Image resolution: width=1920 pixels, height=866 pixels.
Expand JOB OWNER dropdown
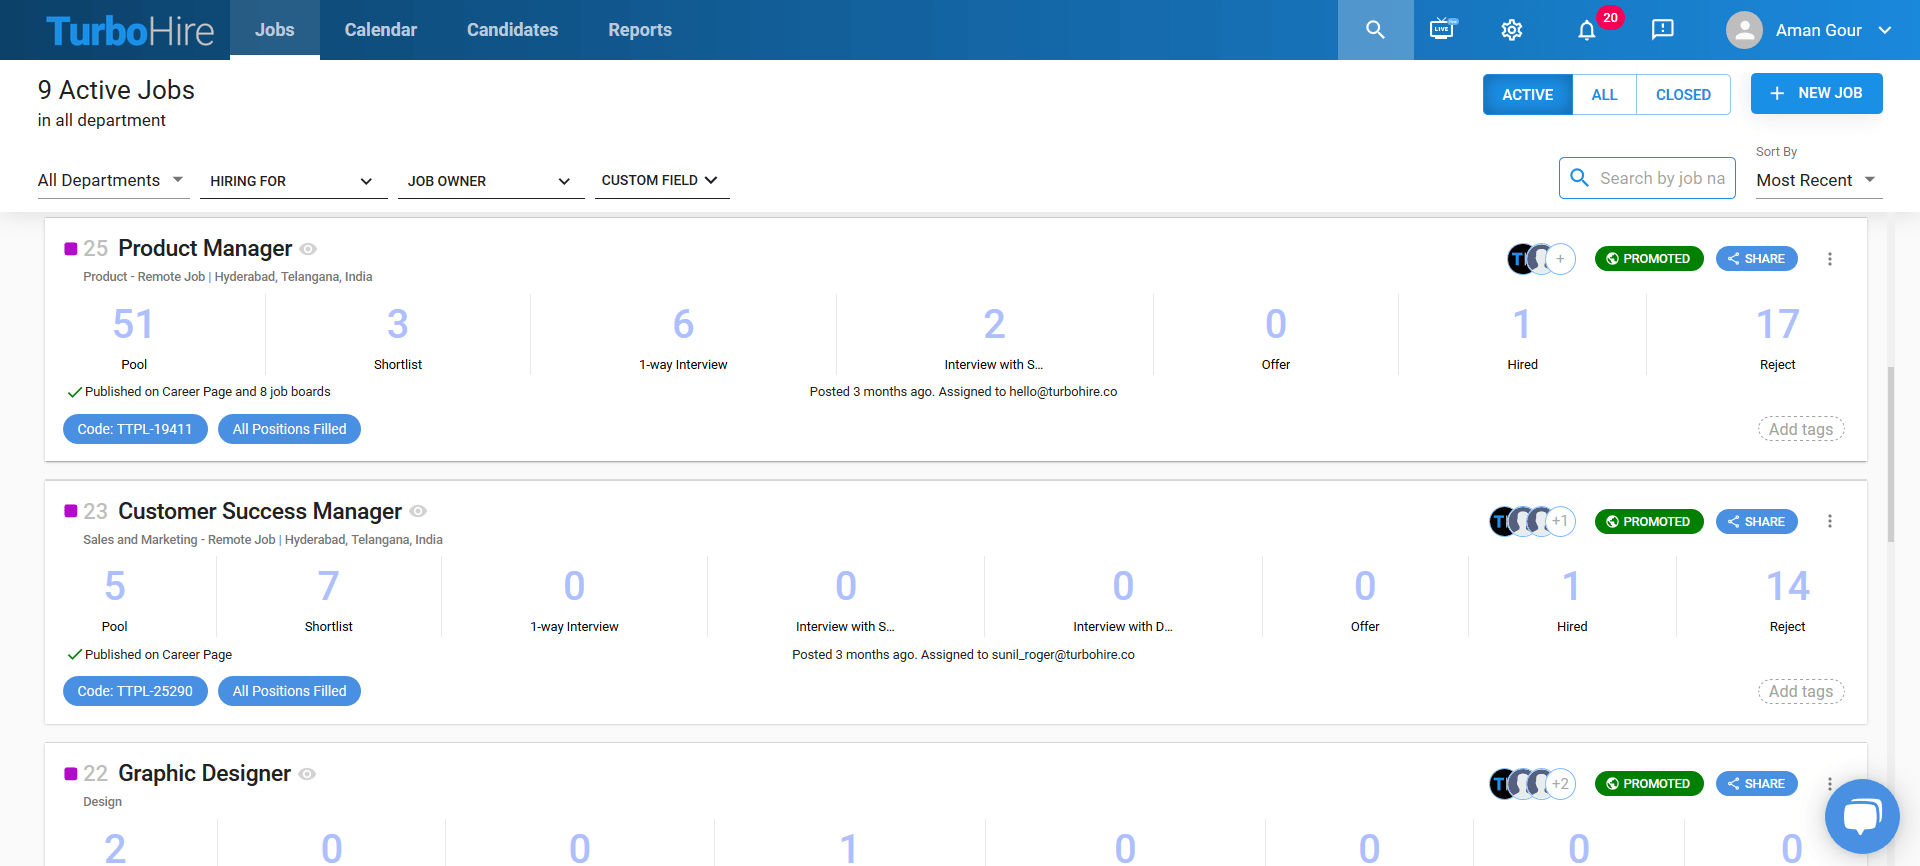[x=491, y=181]
